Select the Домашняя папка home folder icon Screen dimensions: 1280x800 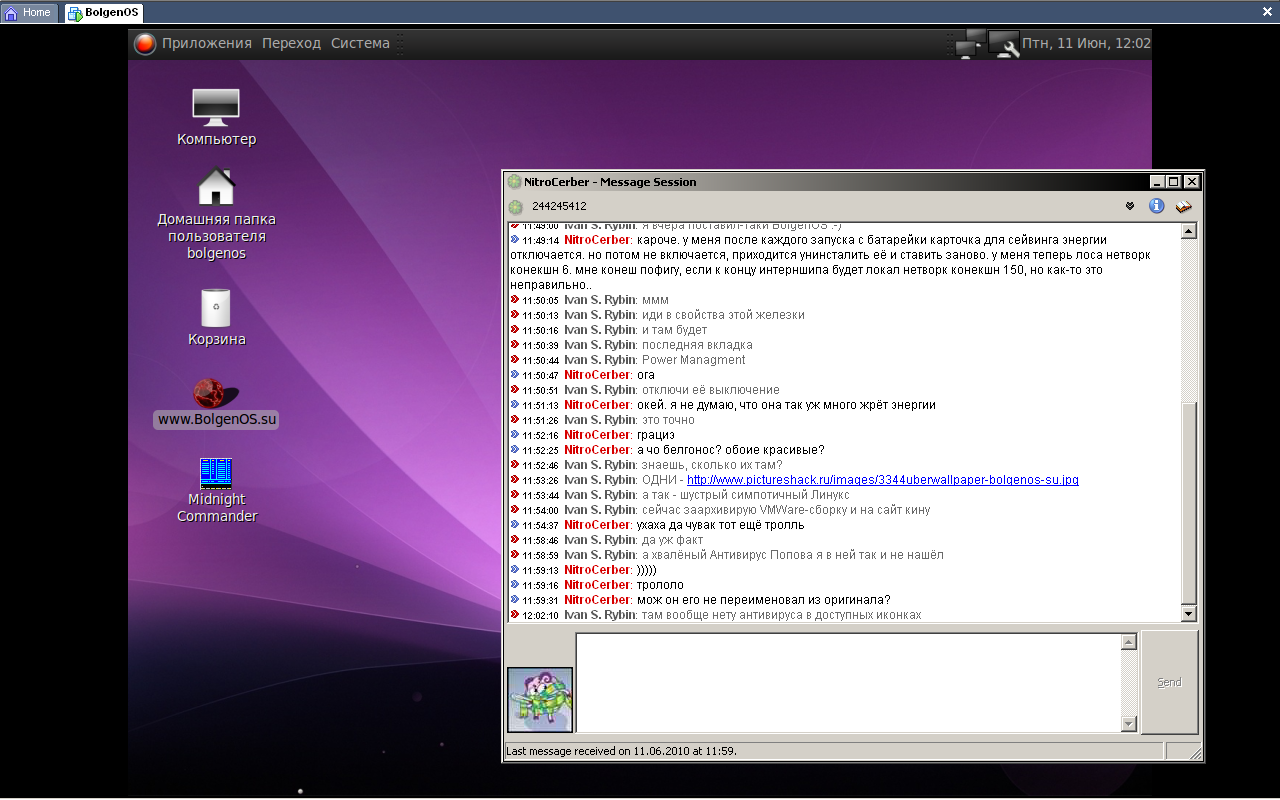coord(216,213)
